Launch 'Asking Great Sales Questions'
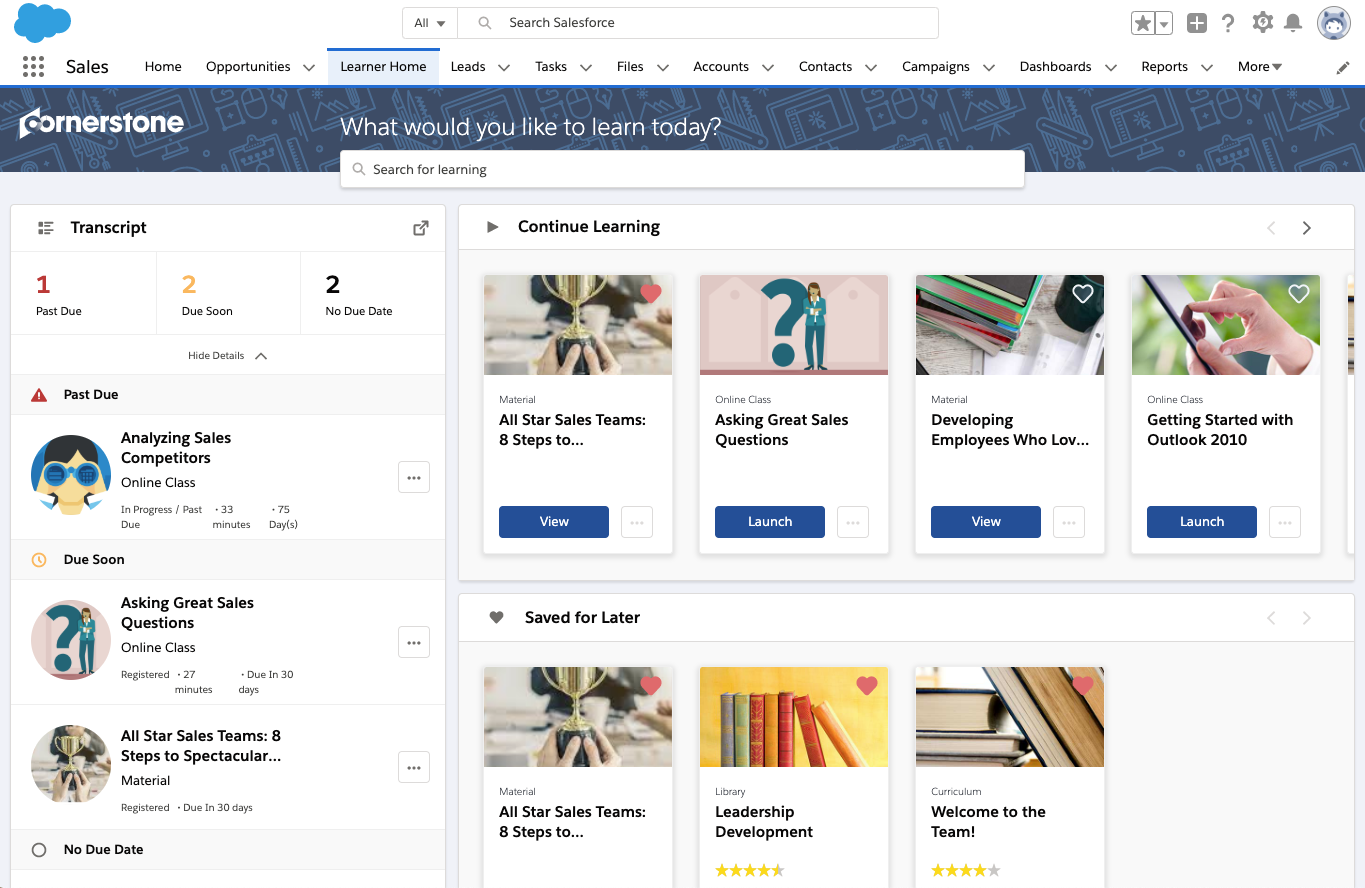Viewport: 1365px width, 888px height. [x=769, y=521]
